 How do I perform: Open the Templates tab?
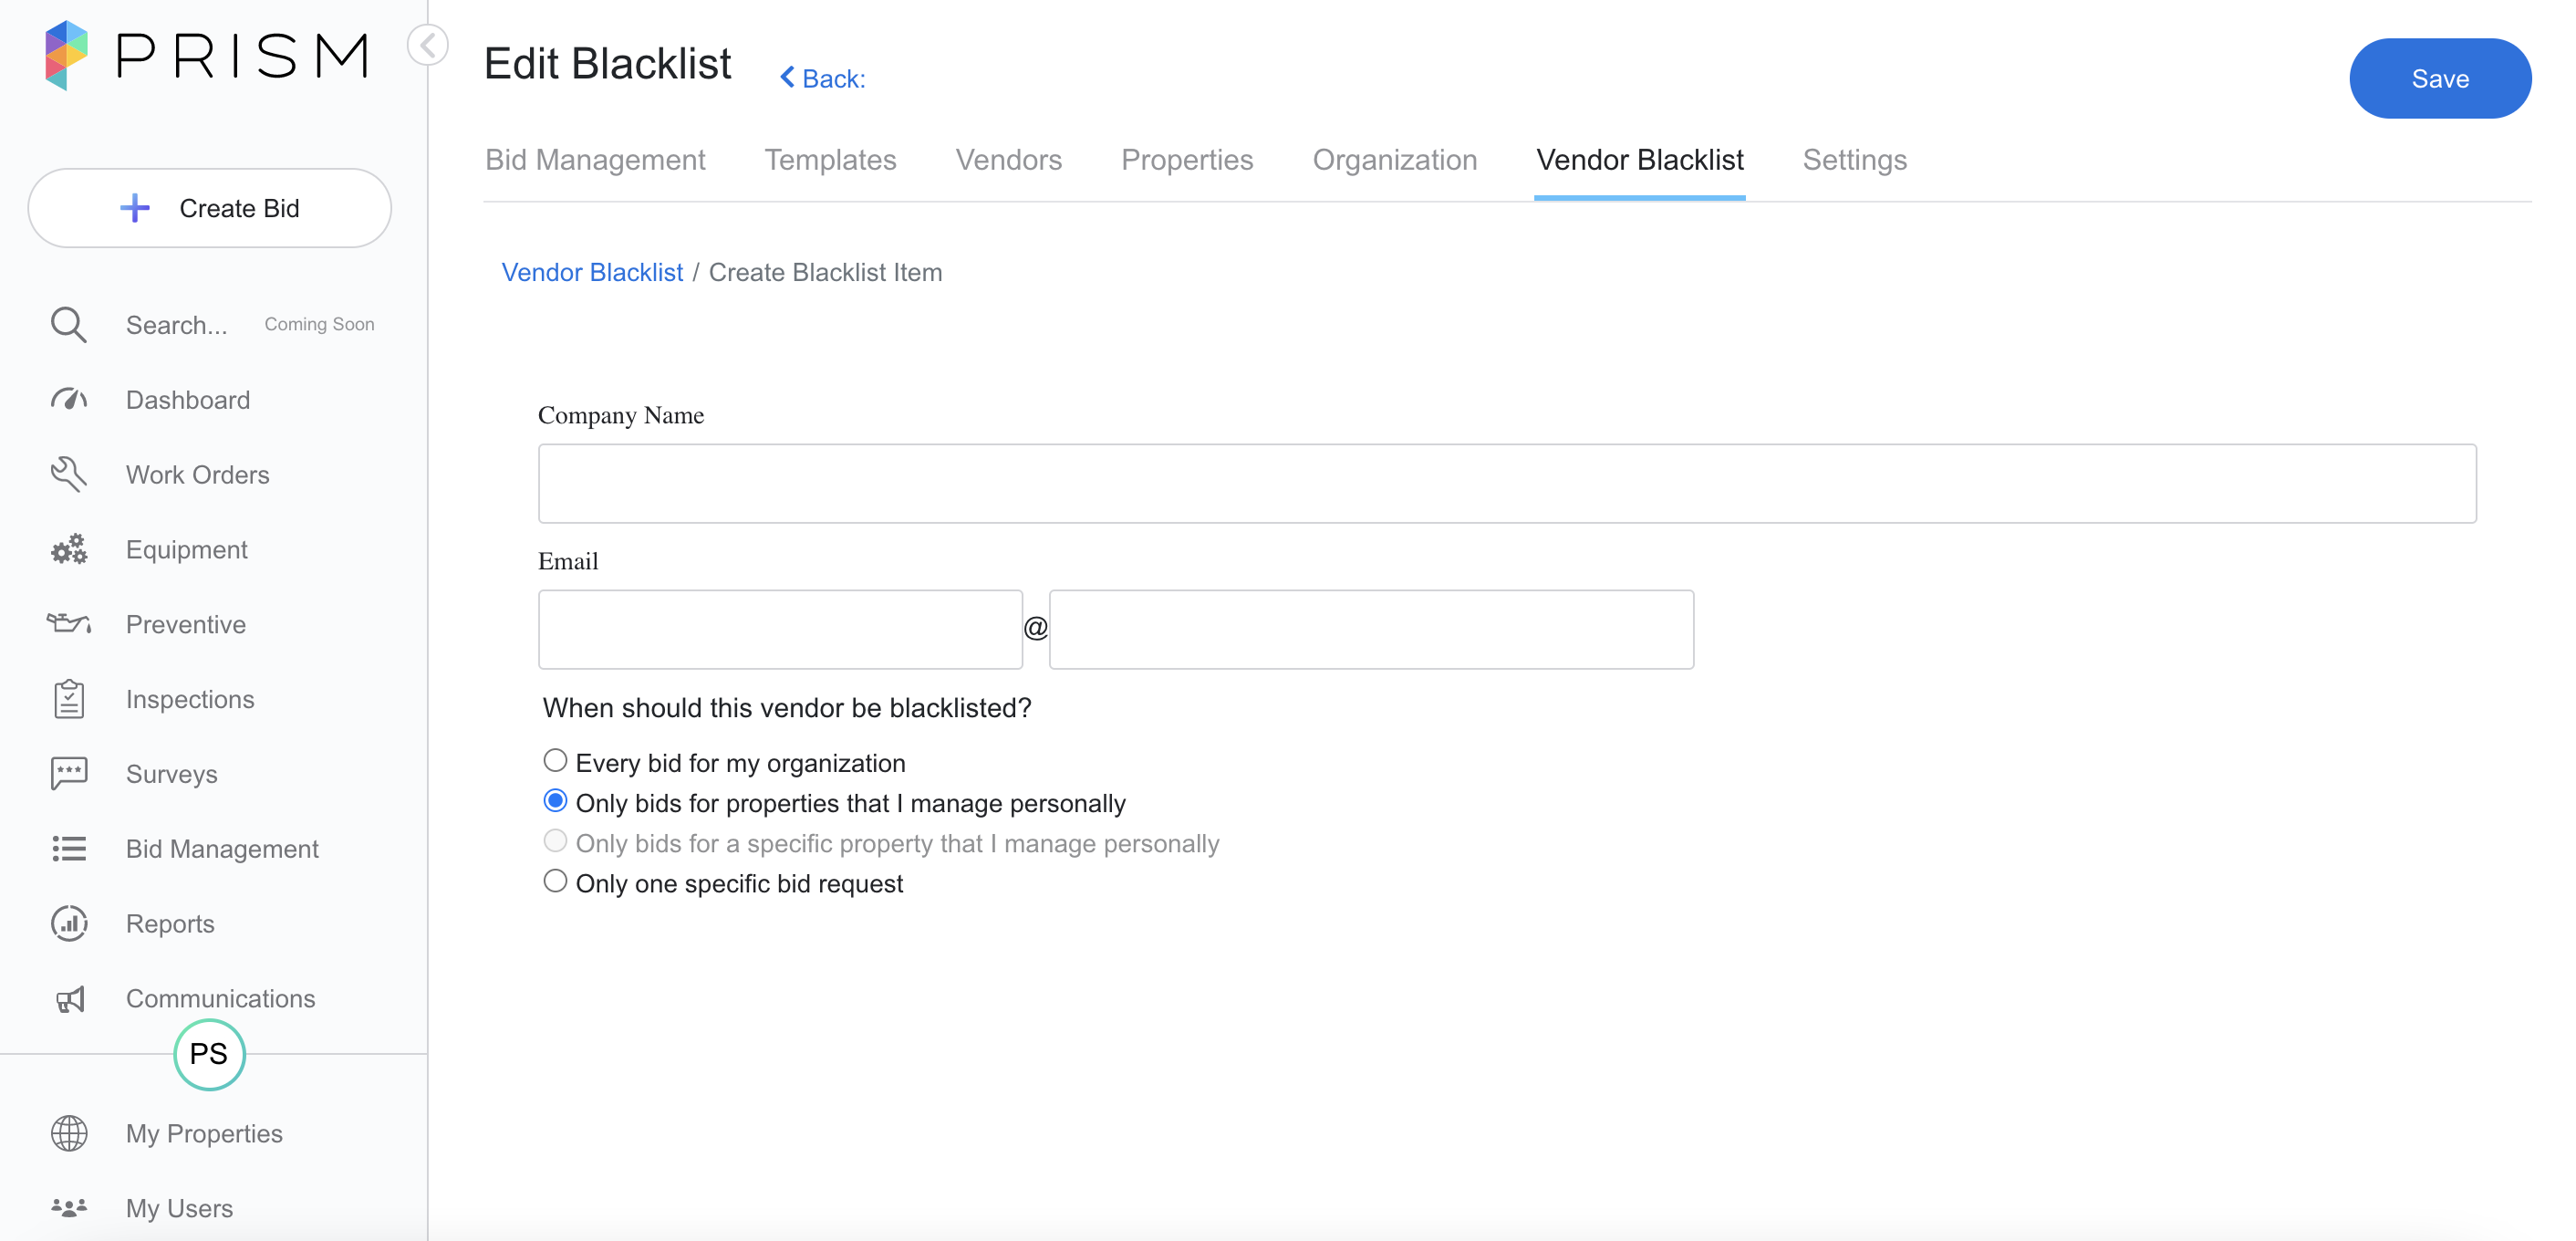(830, 160)
